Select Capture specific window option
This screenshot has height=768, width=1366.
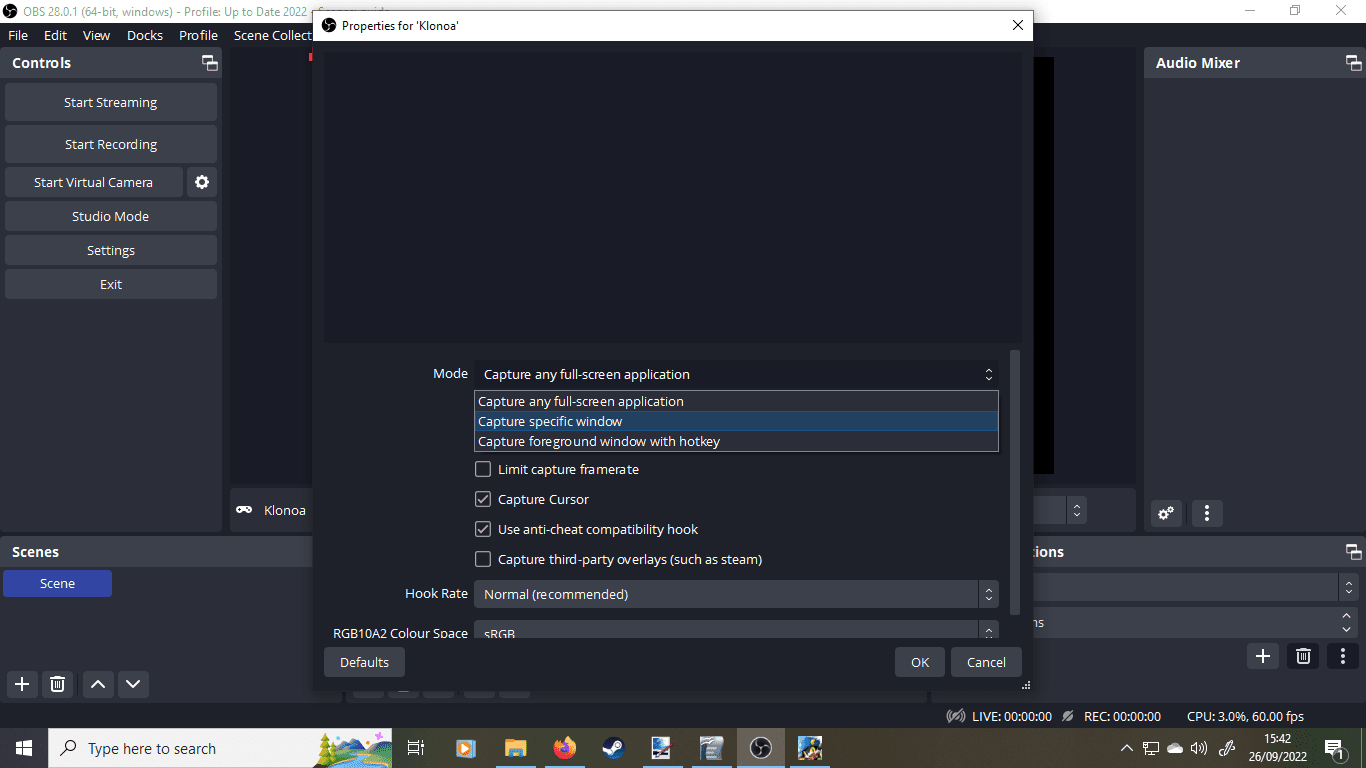pos(736,421)
